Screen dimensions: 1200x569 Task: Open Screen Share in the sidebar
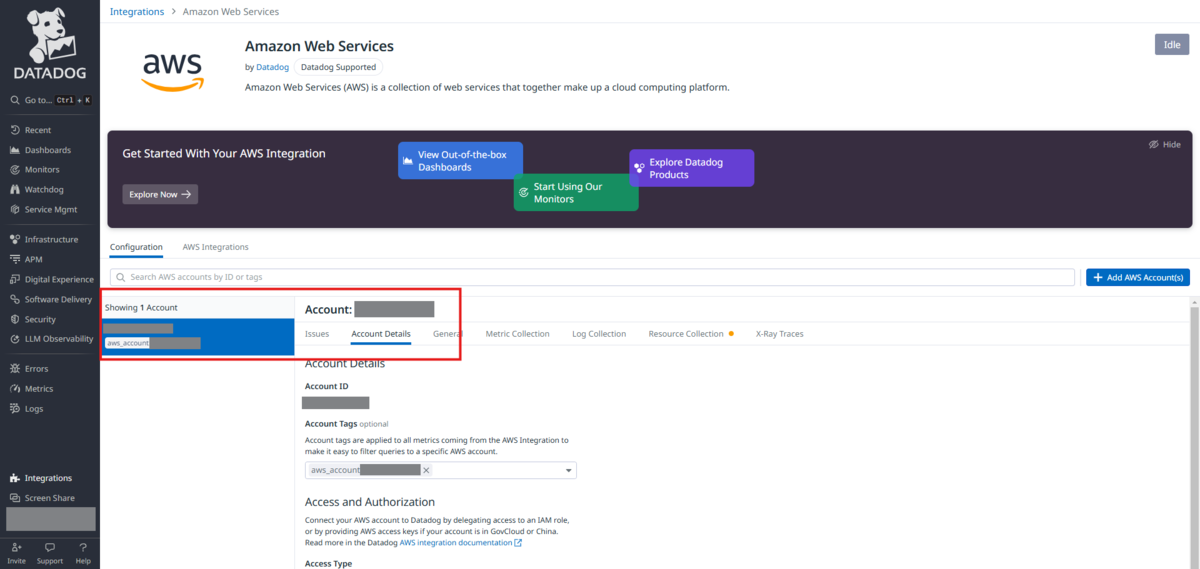(42, 498)
